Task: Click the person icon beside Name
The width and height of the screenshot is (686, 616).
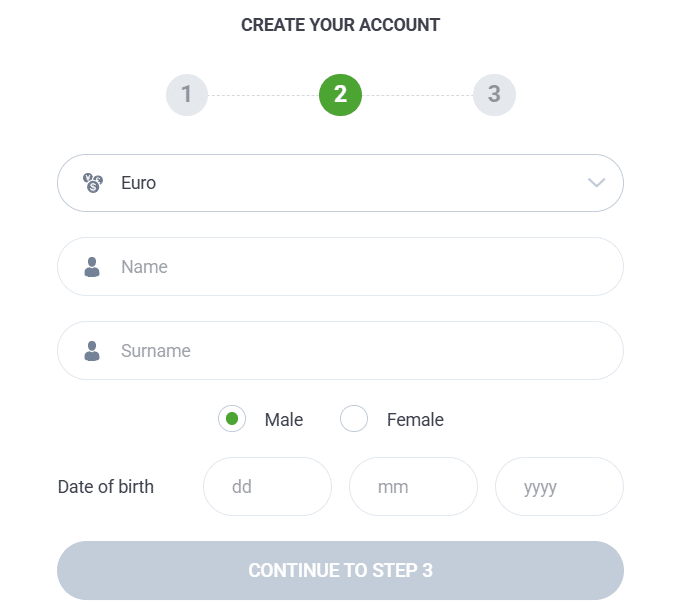Action: [93, 267]
